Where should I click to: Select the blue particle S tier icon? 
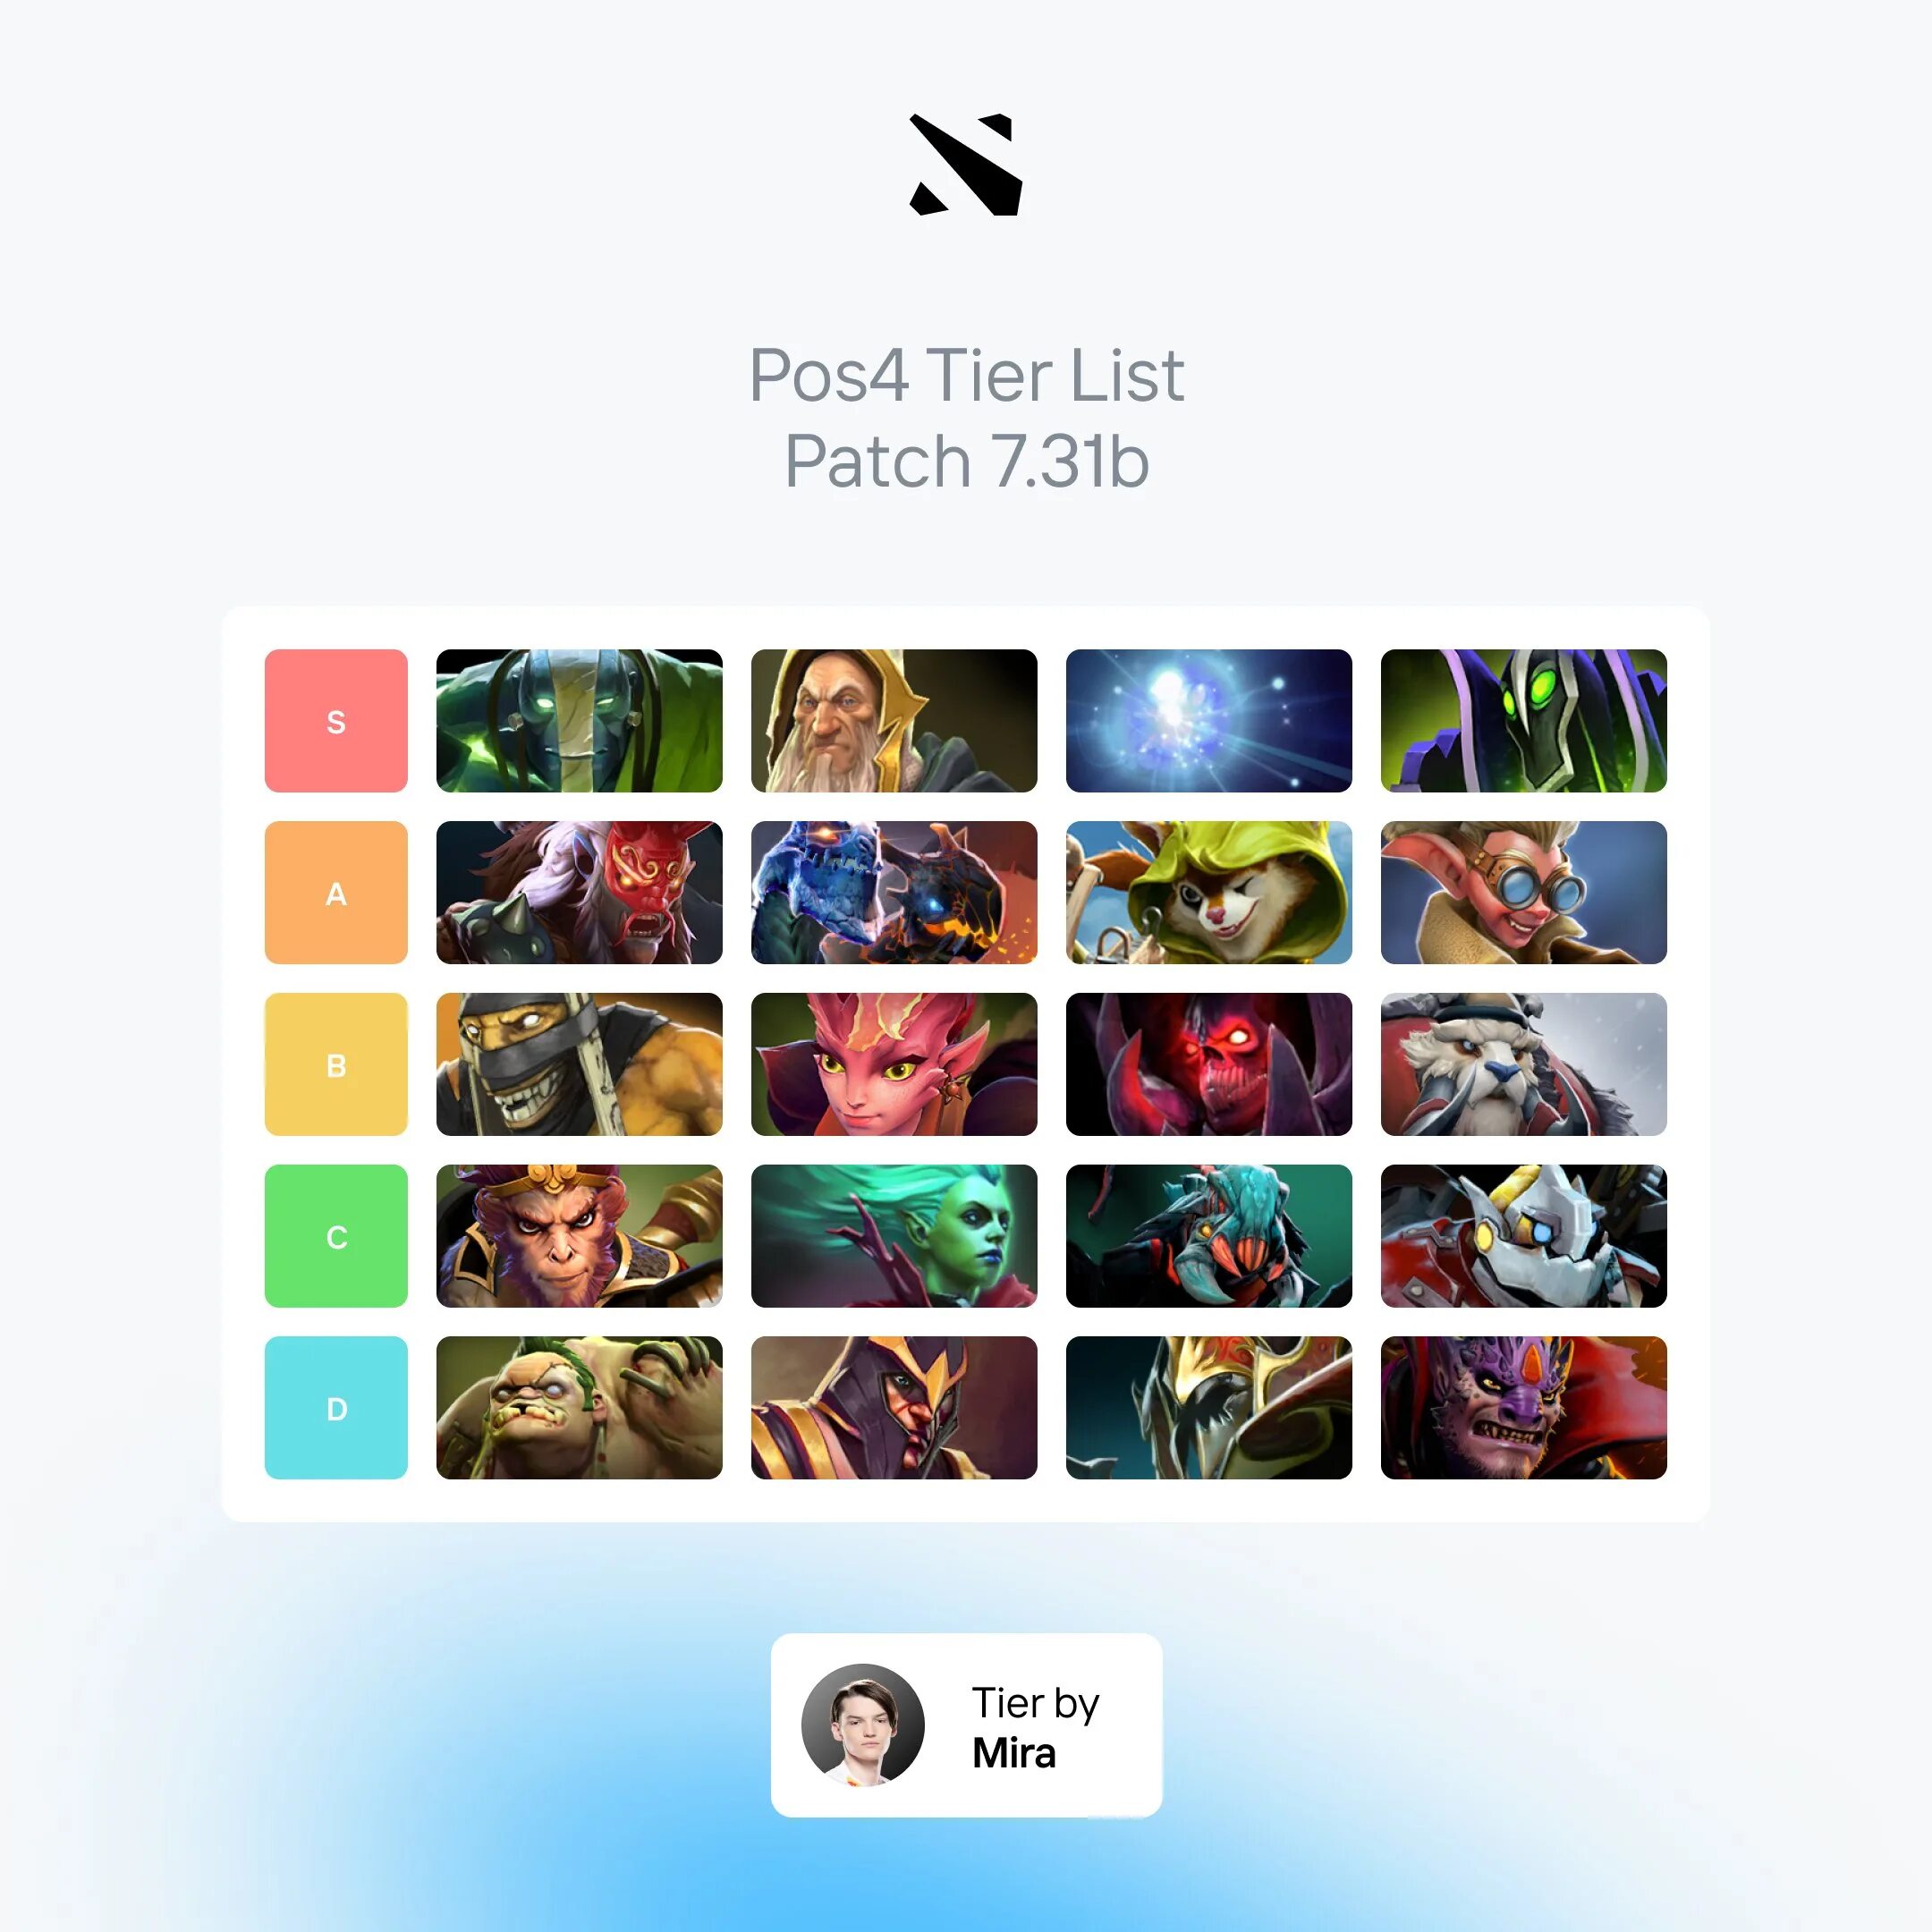(1208, 720)
